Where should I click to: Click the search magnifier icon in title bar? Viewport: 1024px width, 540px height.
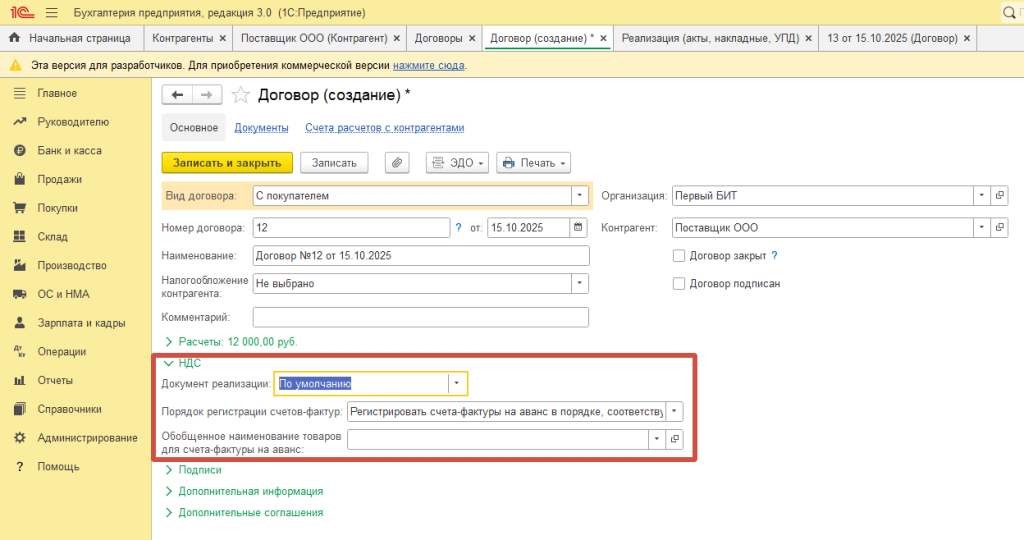point(1010,13)
